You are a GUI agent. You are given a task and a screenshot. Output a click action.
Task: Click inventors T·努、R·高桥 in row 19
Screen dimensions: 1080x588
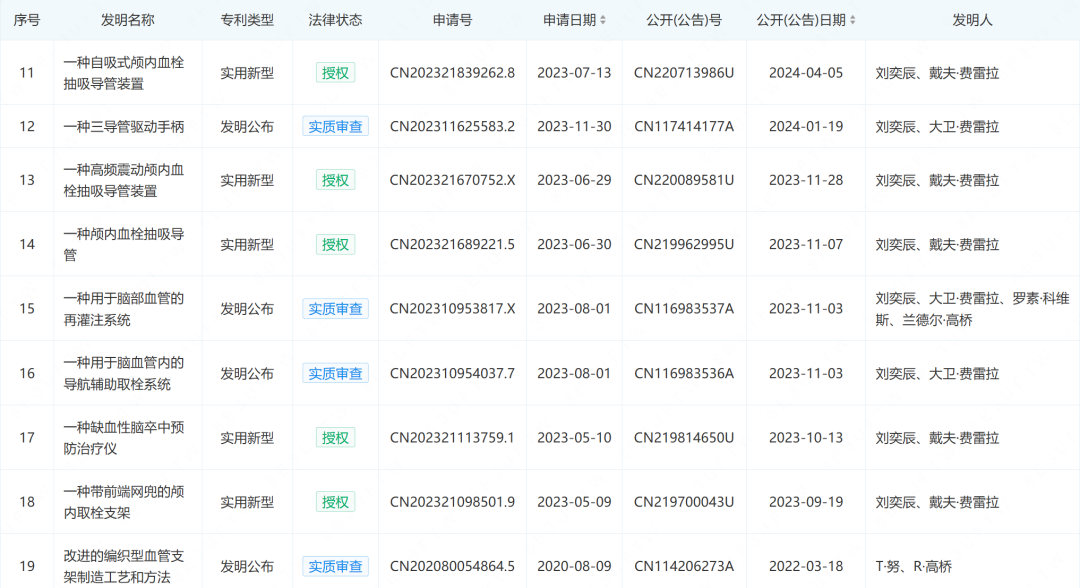[x=915, y=566]
